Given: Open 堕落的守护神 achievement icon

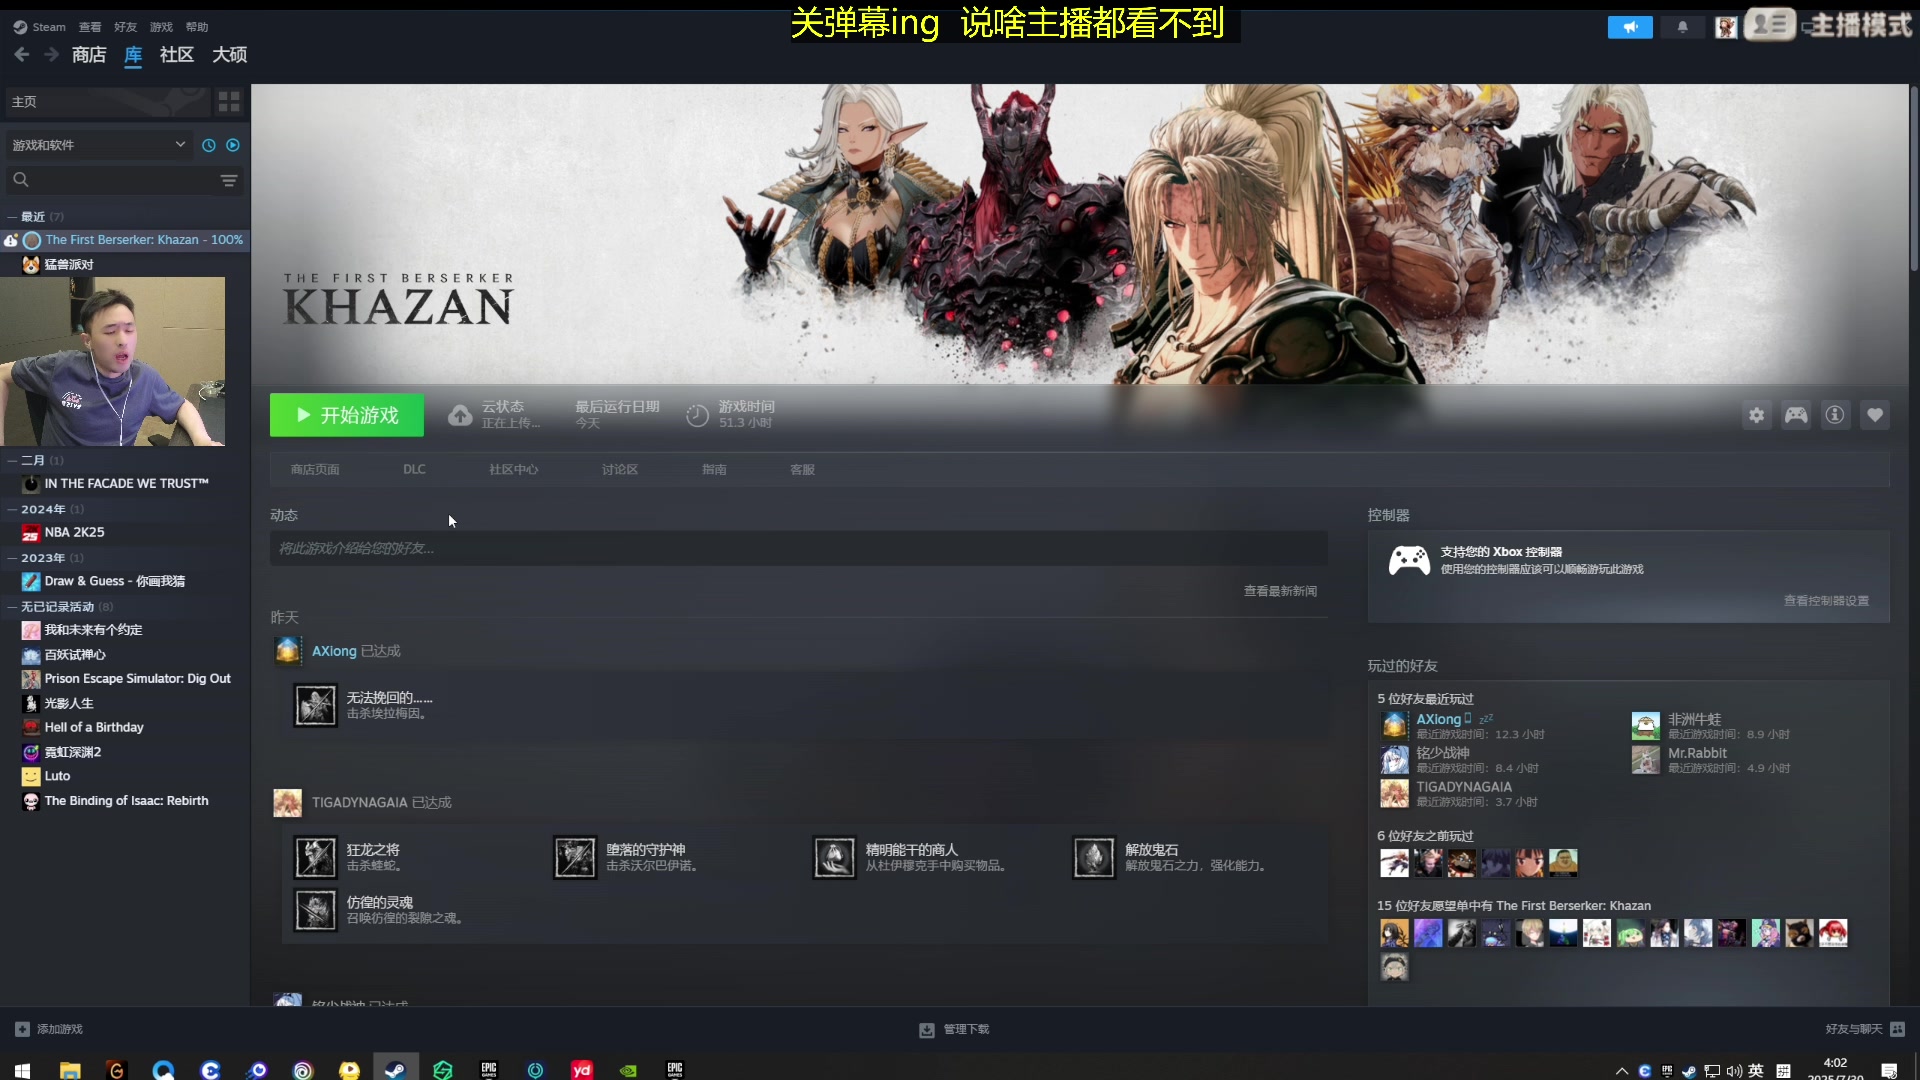Looking at the screenshot, I should pos(575,858).
